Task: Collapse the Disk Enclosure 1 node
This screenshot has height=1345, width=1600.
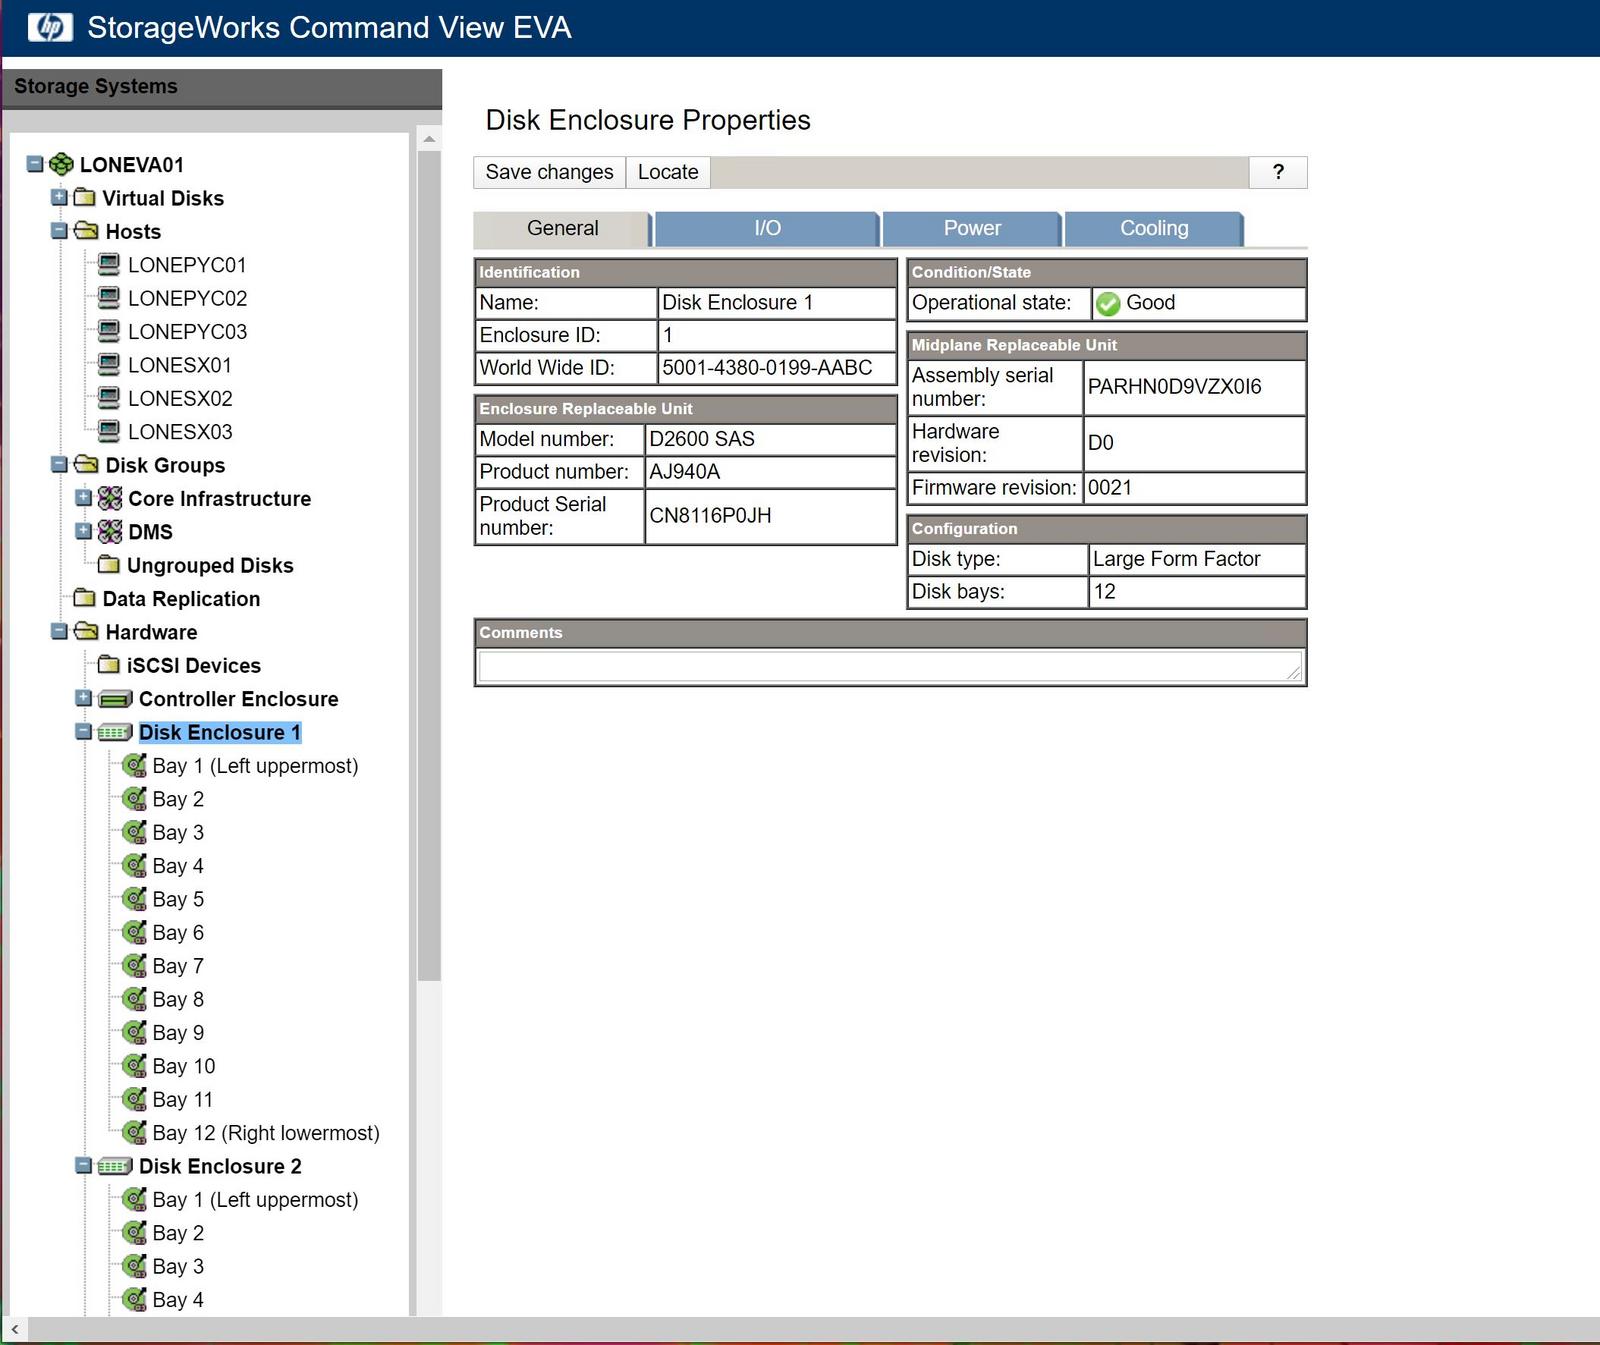Action: 84,731
